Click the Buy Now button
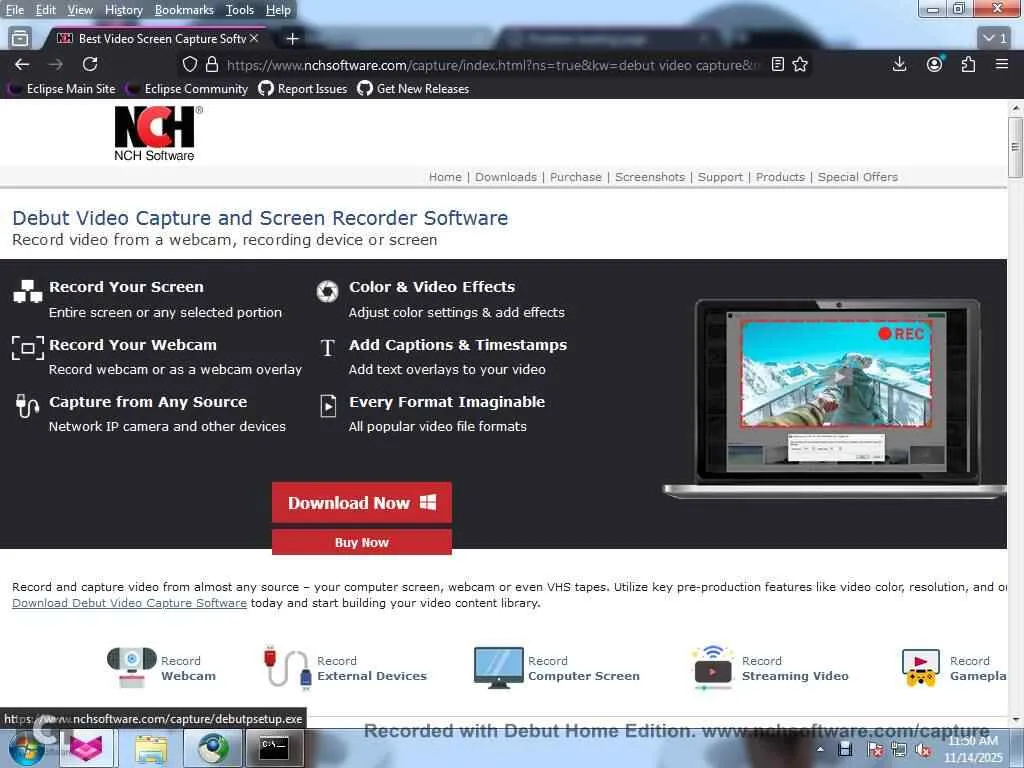Image resolution: width=1024 pixels, height=768 pixels. tap(362, 542)
